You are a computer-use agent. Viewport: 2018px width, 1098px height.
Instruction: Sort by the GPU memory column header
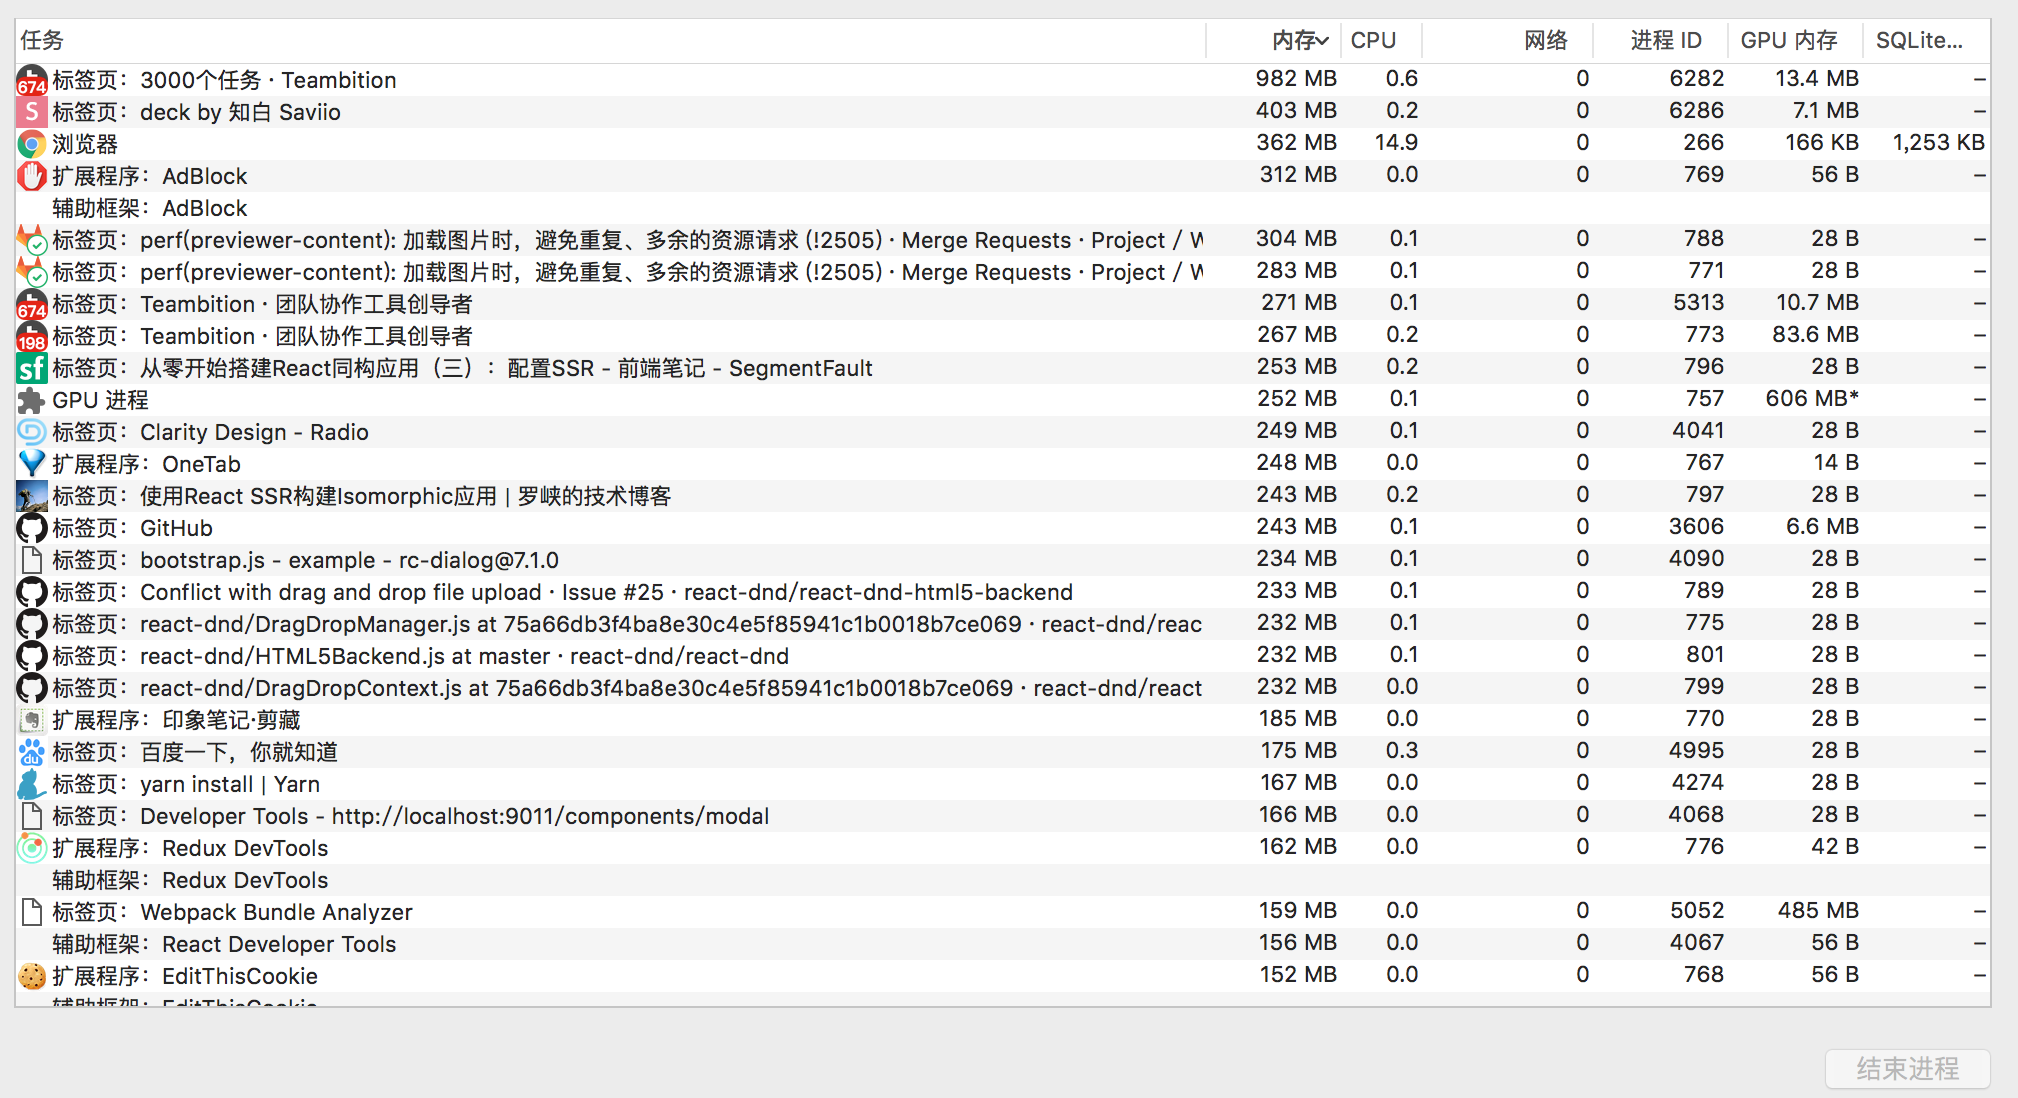(1788, 41)
